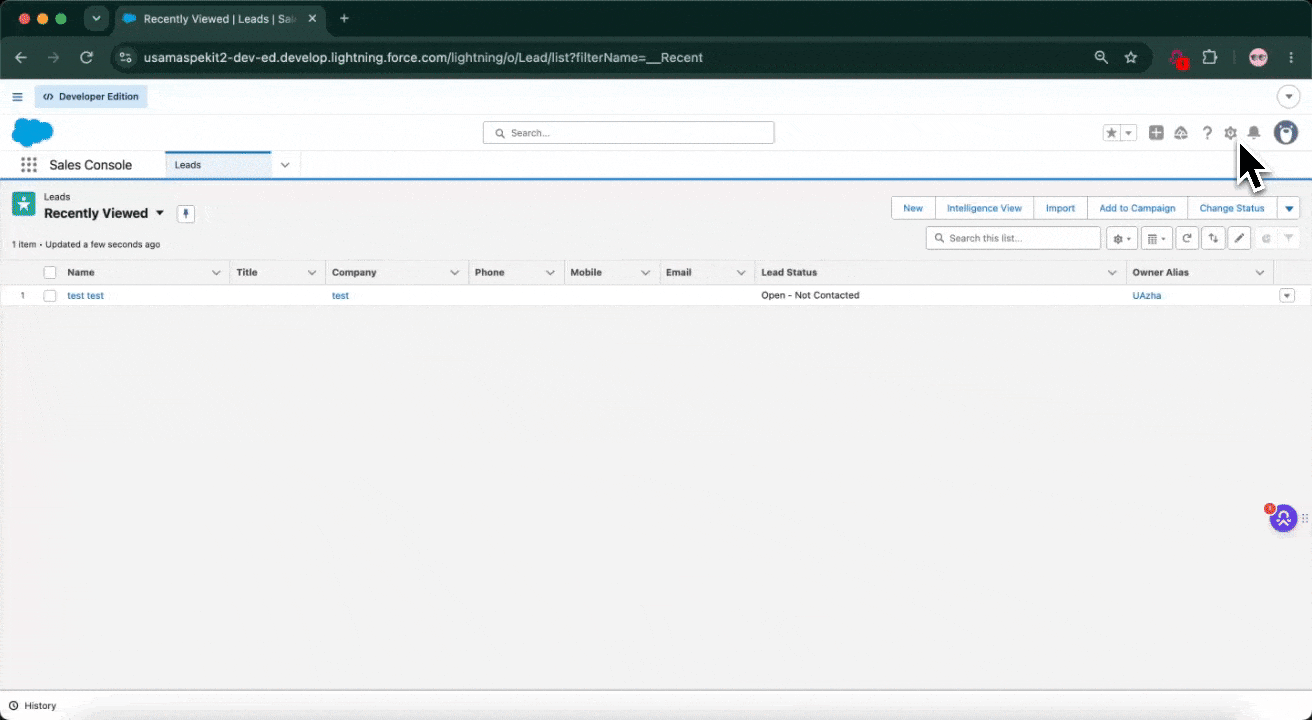Image resolution: width=1312 pixels, height=720 pixels.
Task: Open History in utility bar
Action: coord(32,705)
